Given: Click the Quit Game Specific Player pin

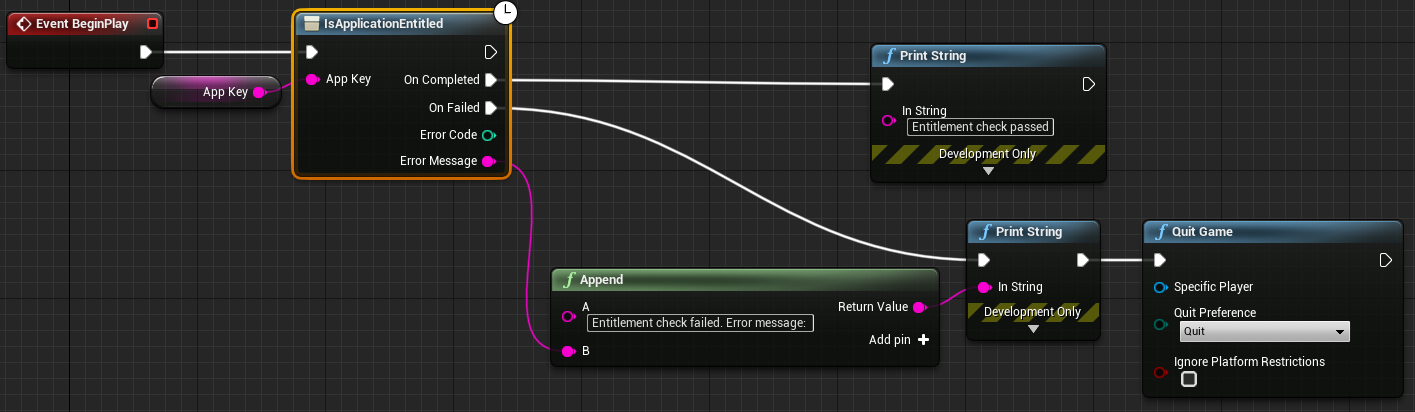Looking at the screenshot, I should tap(1160, 288).
